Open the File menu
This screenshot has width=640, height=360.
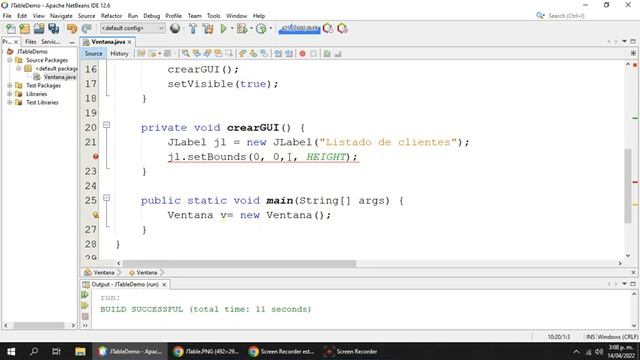[7, 16]
